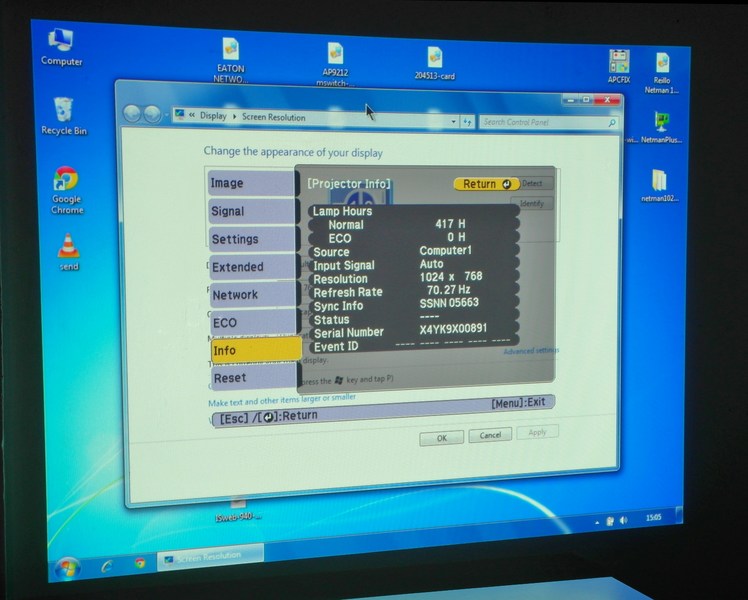Click the Windows Start orb
748x600 pixels.
[67, 568]
